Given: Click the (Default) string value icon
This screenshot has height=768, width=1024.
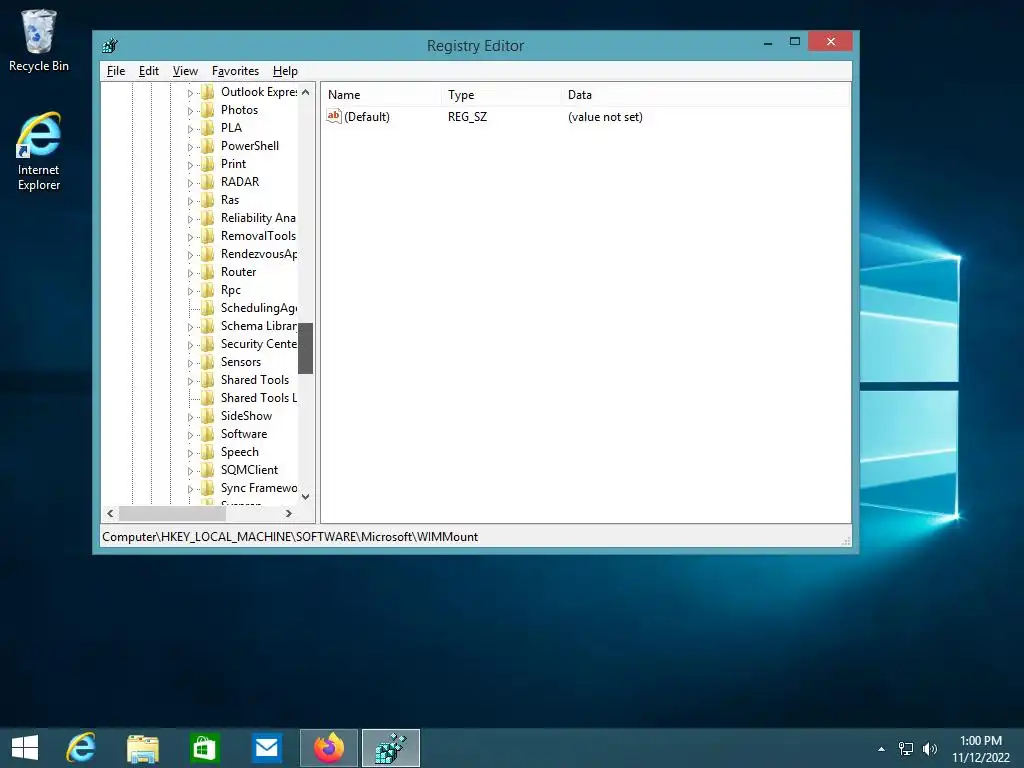Looking at the screenshot, I should [334, 116].
